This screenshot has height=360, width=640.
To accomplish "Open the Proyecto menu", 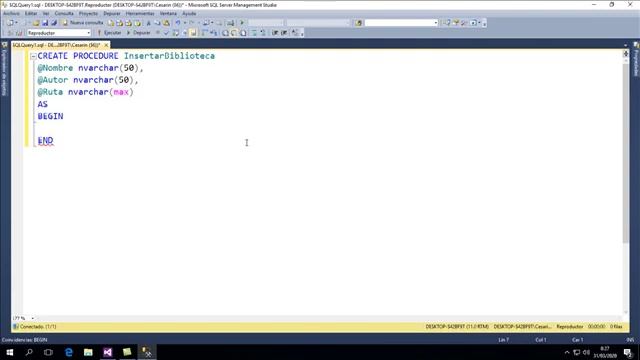I will pos(88,13).
